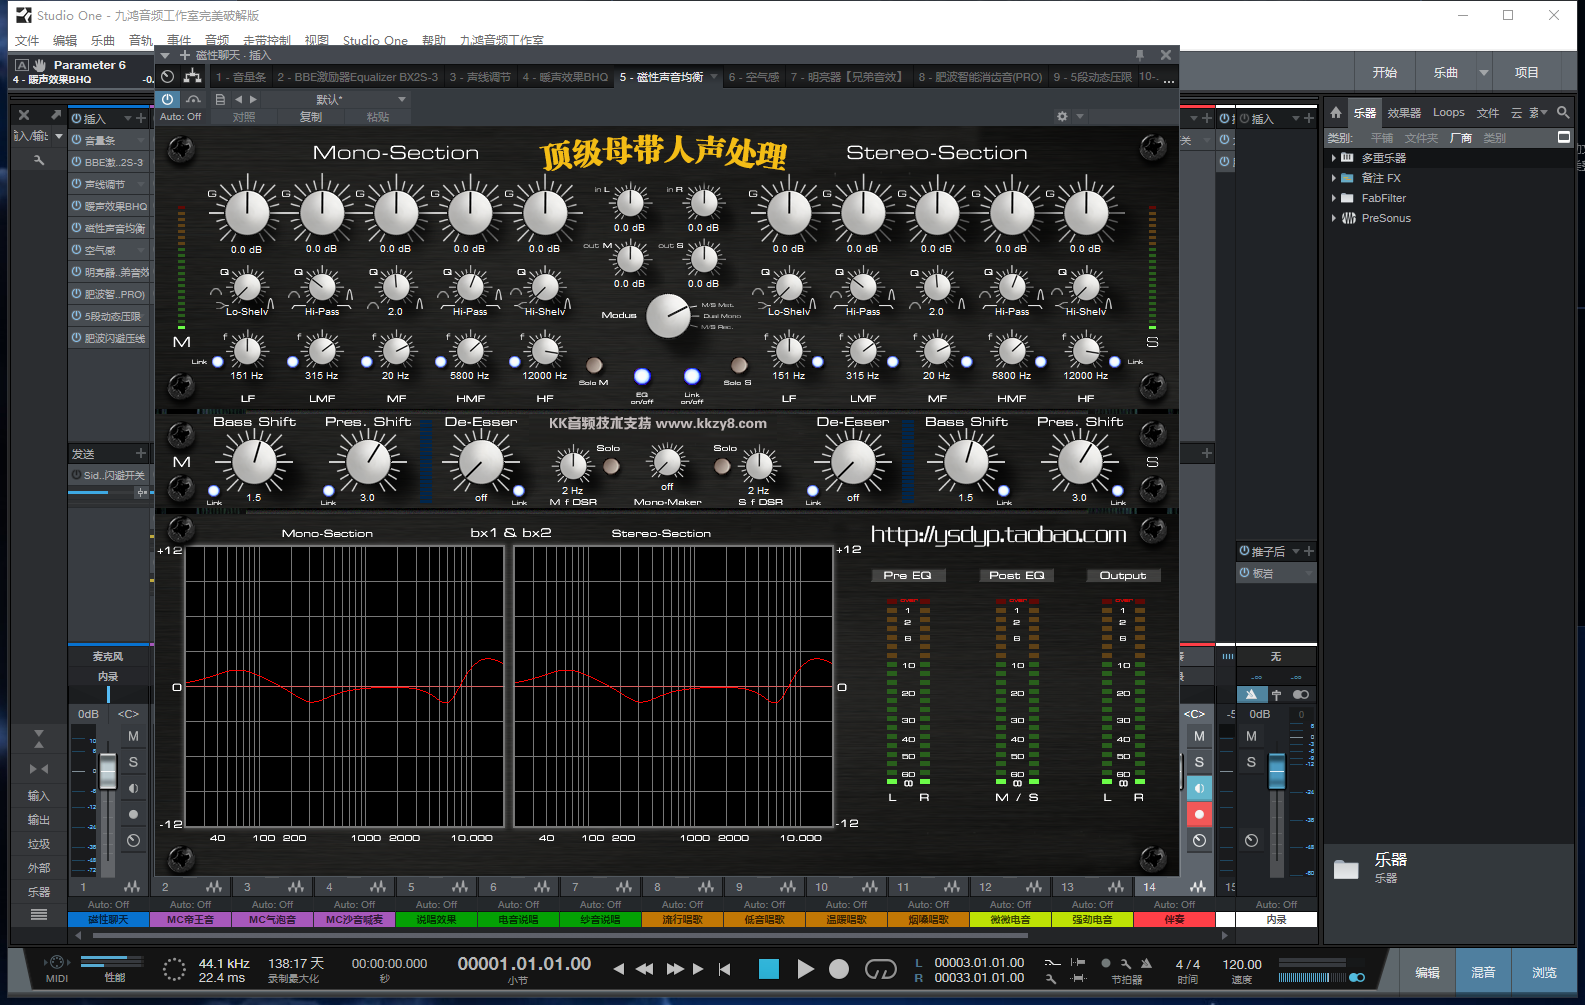Open preset file icon in plugin header
This screenshot has height=1005, width=1585.
coord(220,99)
